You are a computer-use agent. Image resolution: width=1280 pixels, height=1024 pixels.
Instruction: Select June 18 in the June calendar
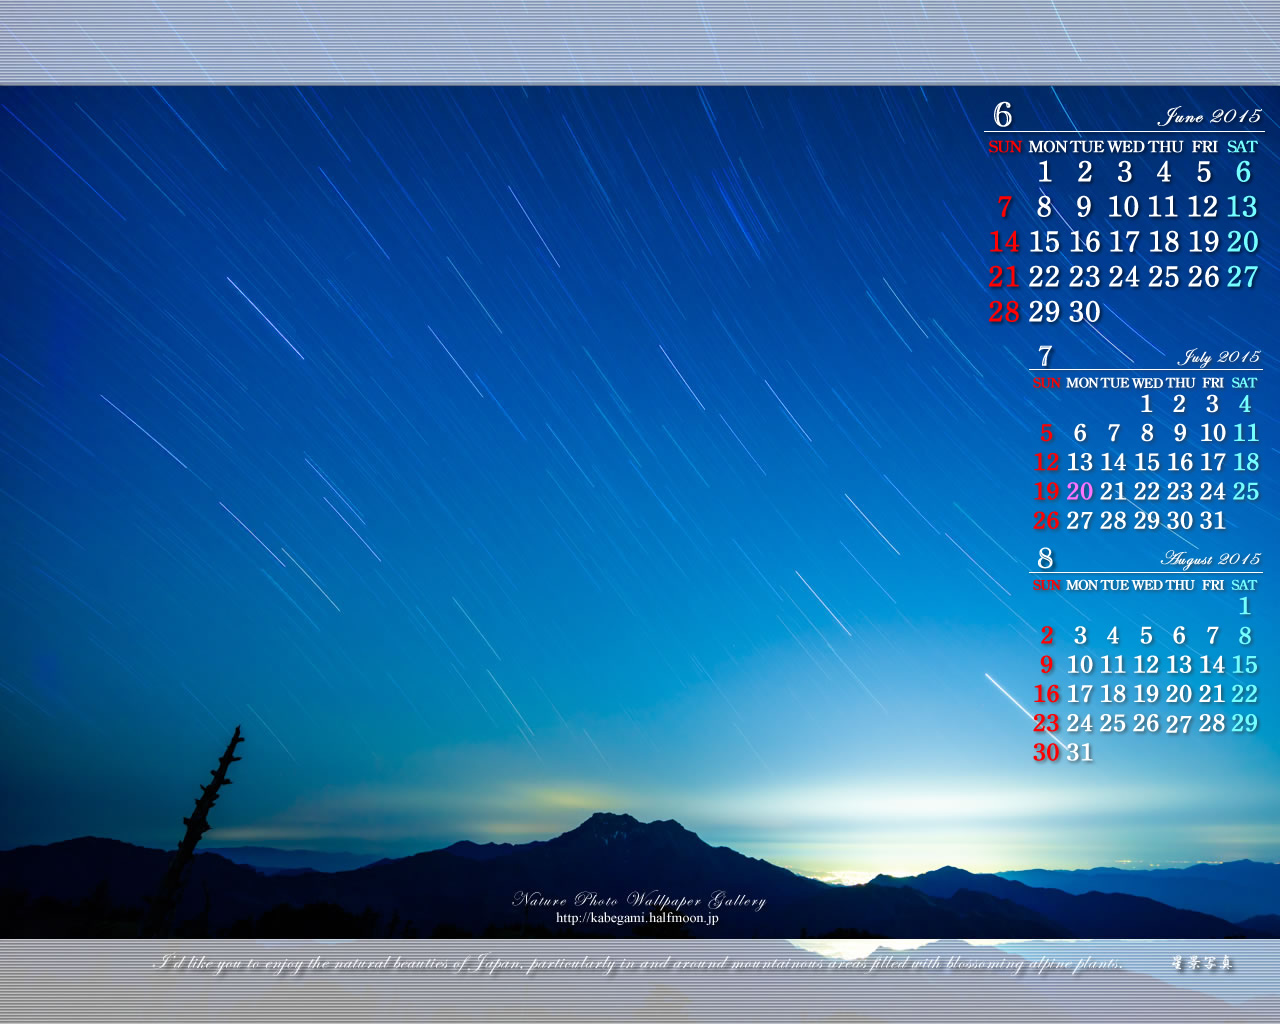pos(1163,242)
